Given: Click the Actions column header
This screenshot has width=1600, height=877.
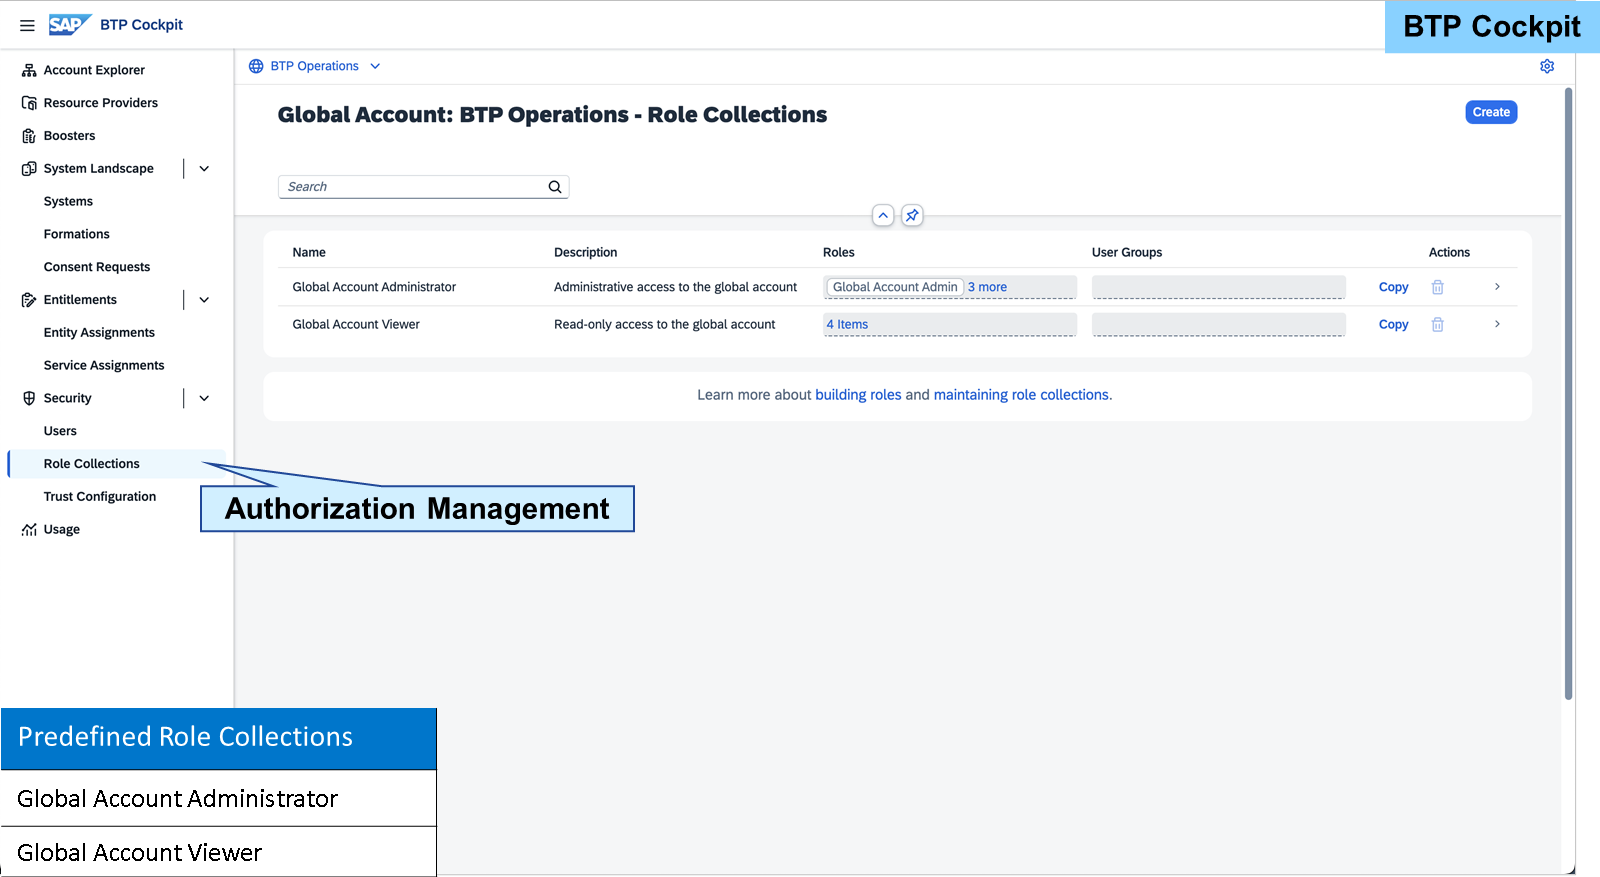Looking at the screenshot, I should pos(1449,252).
